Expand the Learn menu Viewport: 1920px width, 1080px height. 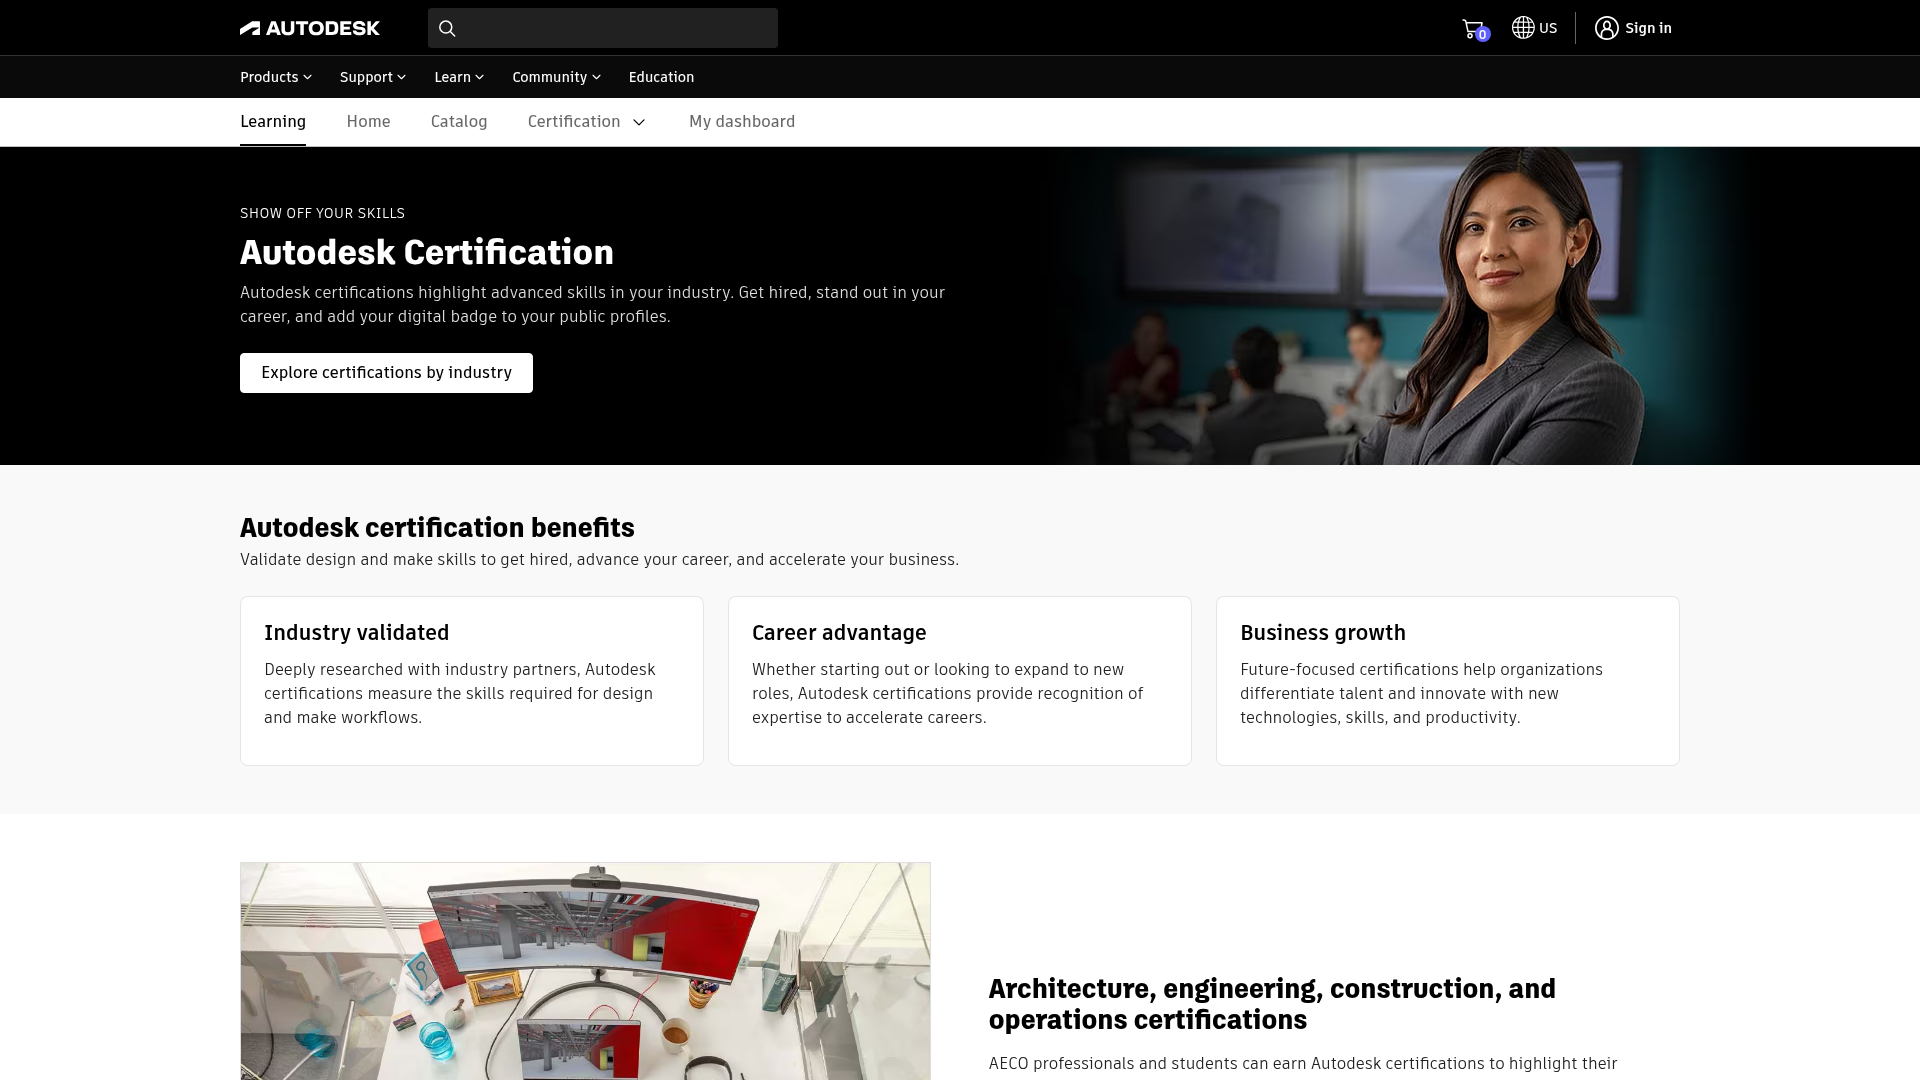coord(459,77)
